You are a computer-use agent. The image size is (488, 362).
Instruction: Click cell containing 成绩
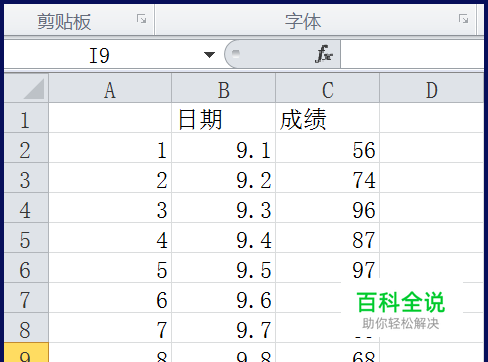tap(328, 118)
